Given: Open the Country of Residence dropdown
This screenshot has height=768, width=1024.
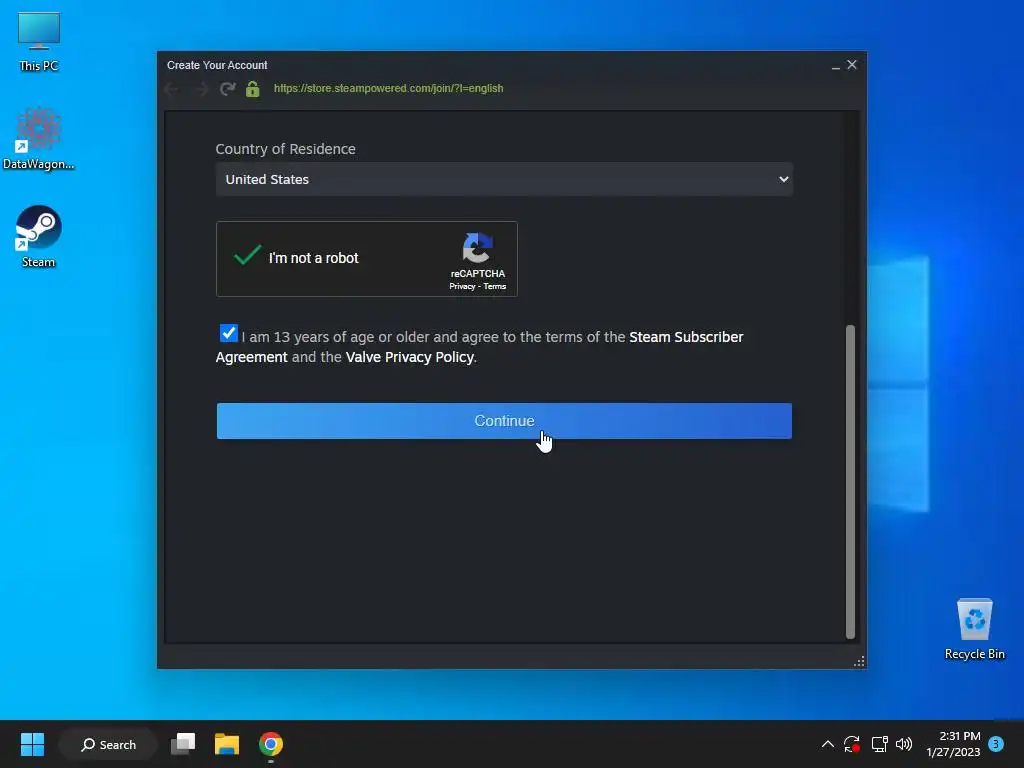Looking at the screenshot, I should click(504, 180).
